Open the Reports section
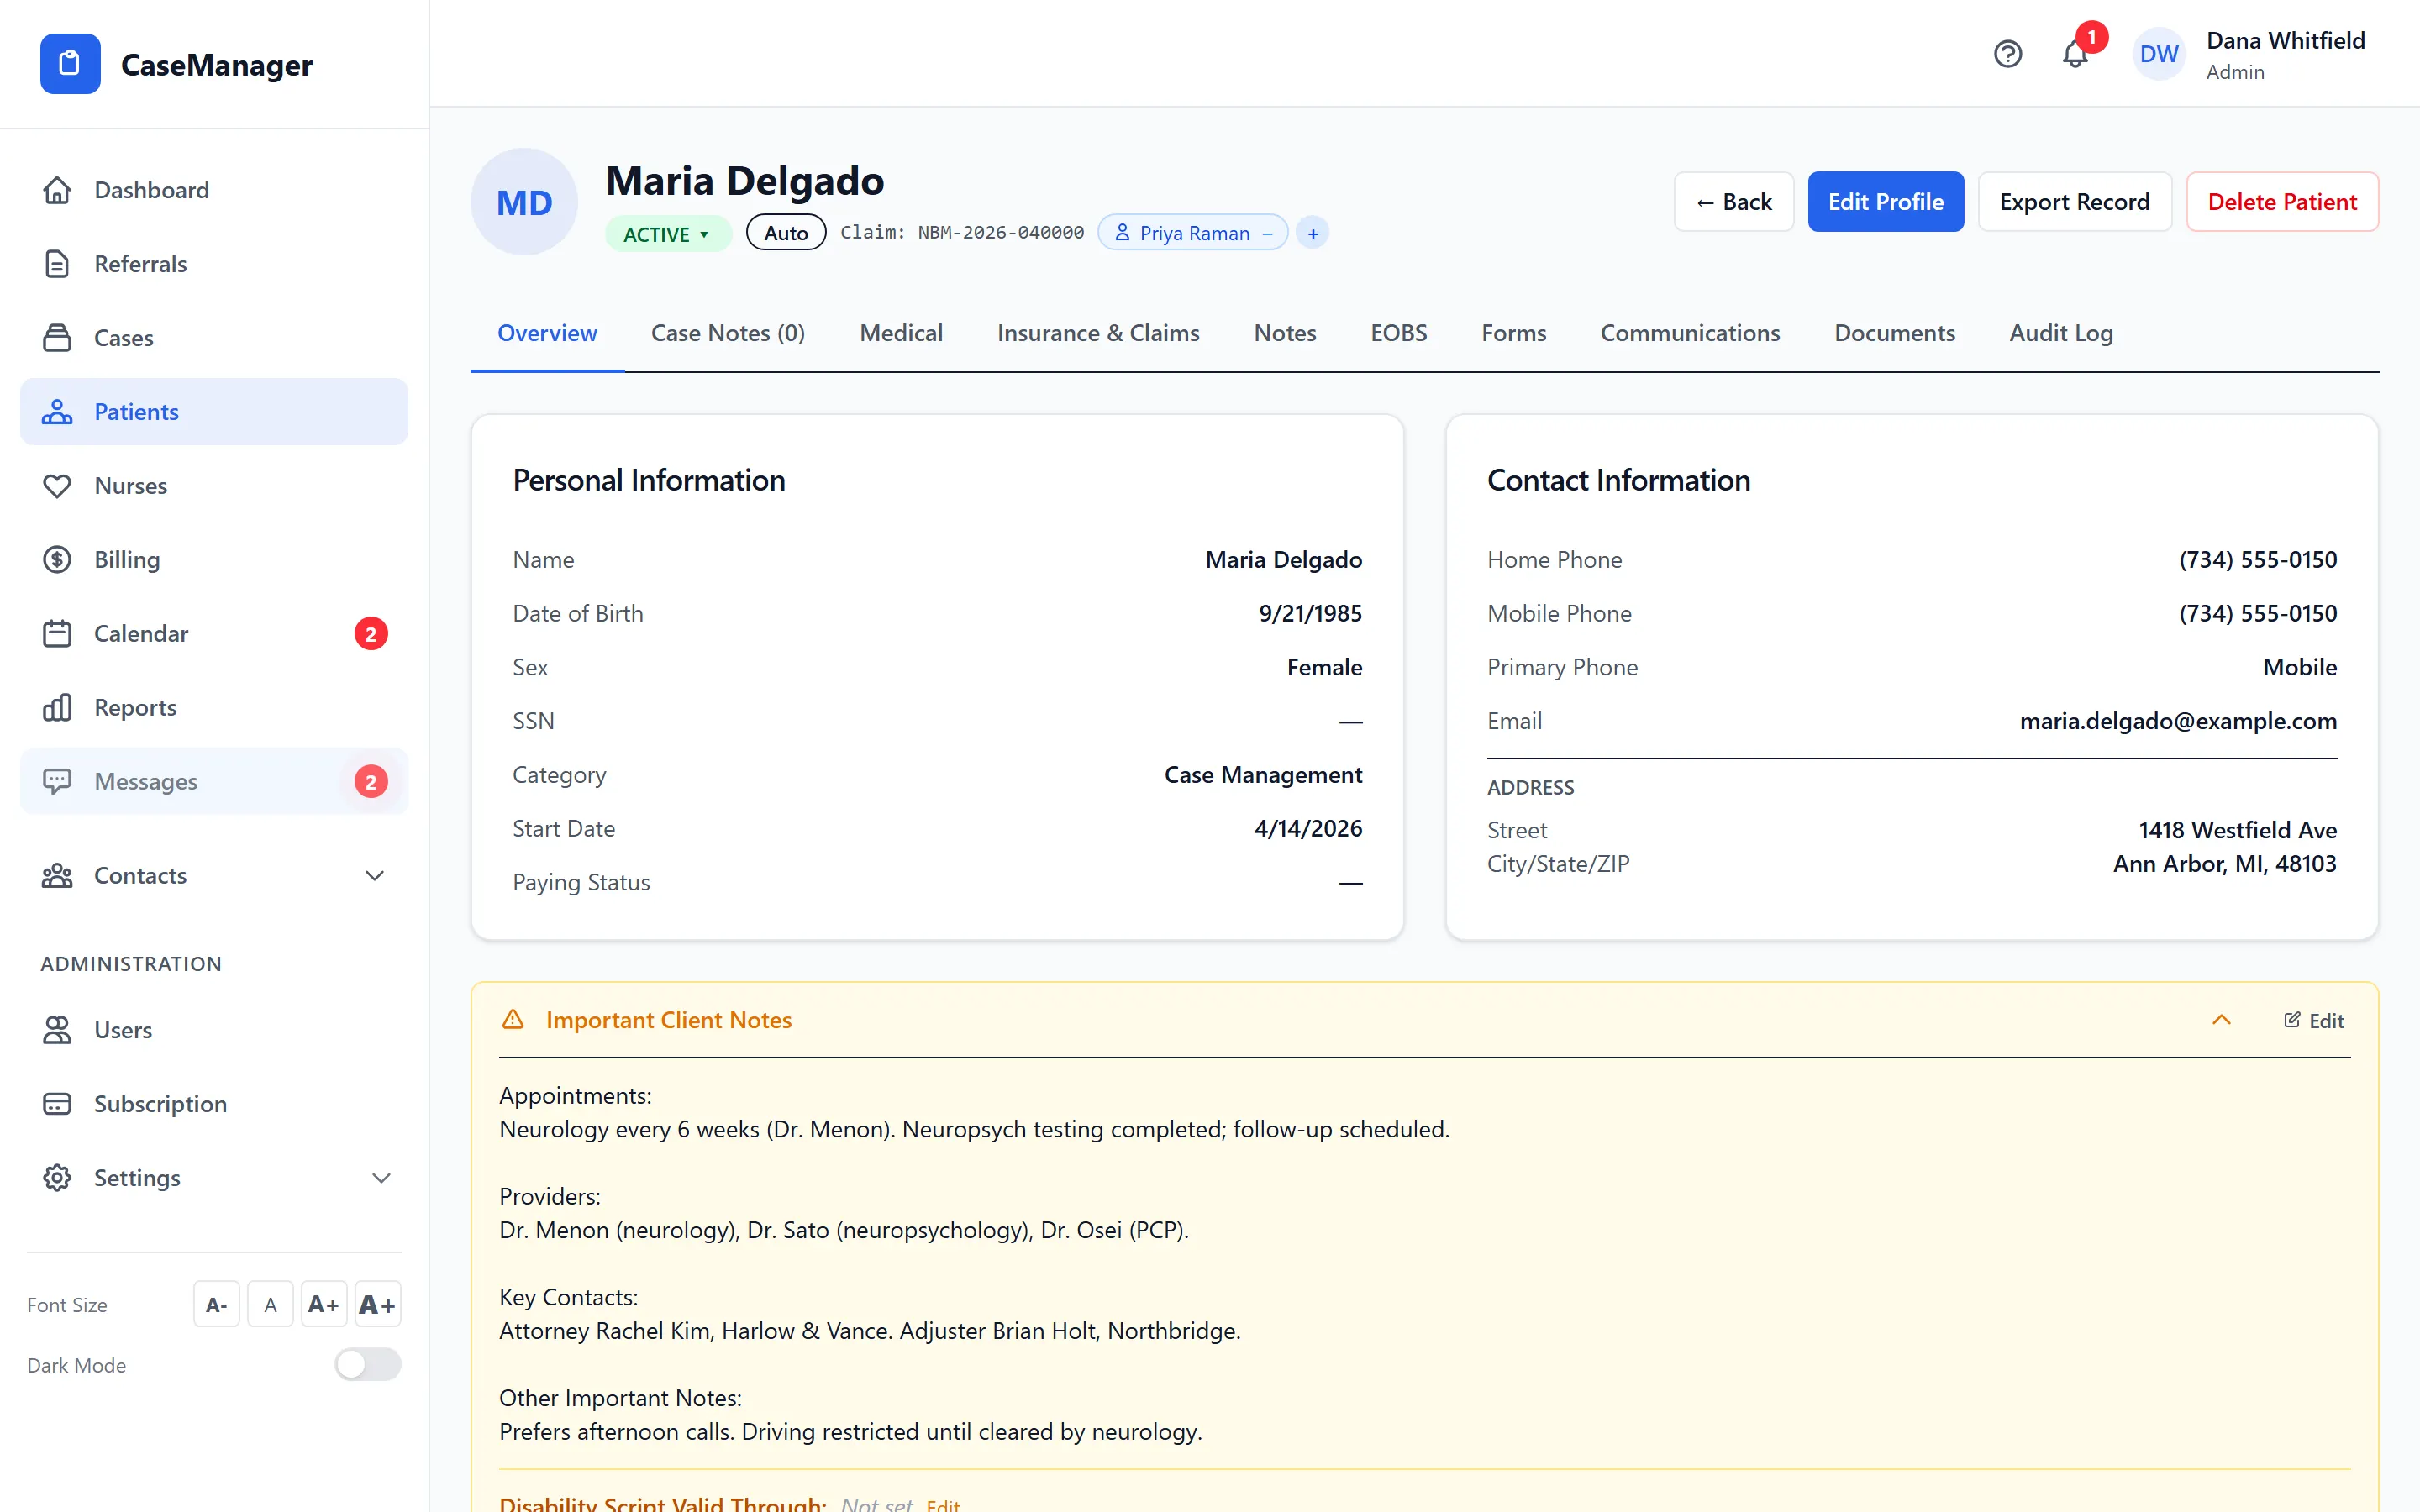Viewport: 2420px width, 1512px height. pyautogui.click(x=214, y=708)
